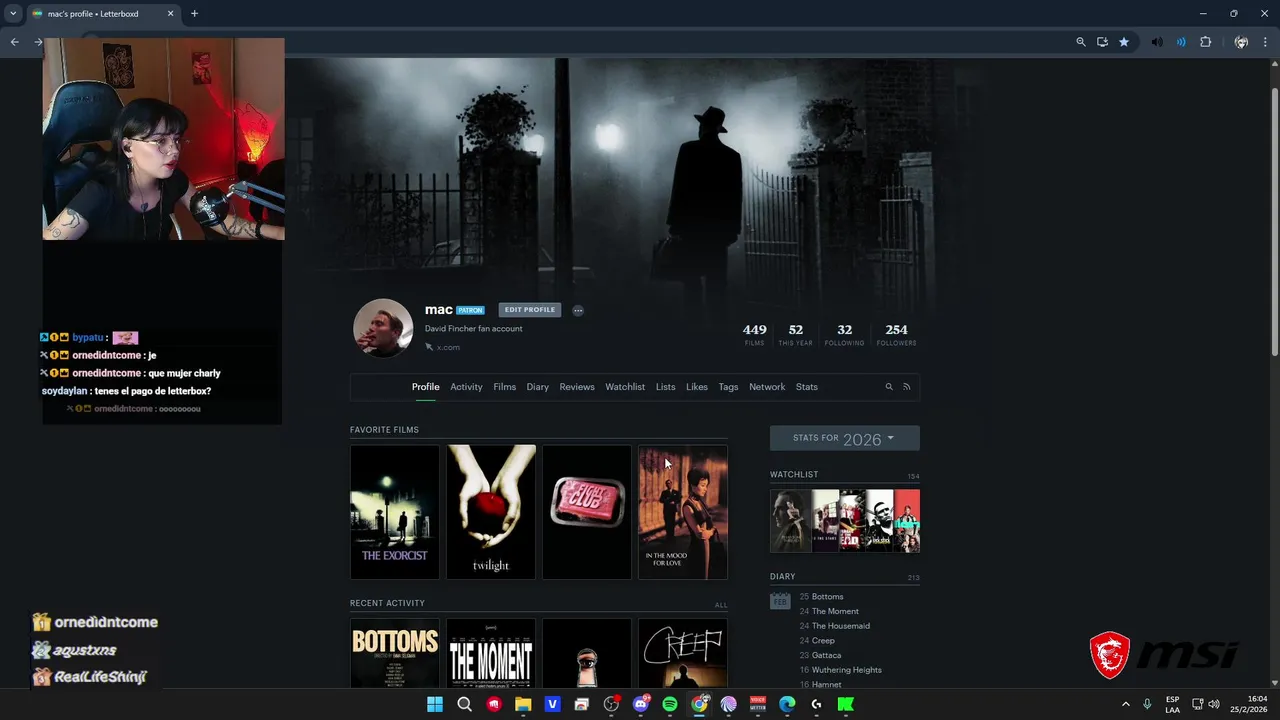View the 32 Following count
Image resolution: width=1280 pixels, height=720 pixels.
tap(845, 334)
